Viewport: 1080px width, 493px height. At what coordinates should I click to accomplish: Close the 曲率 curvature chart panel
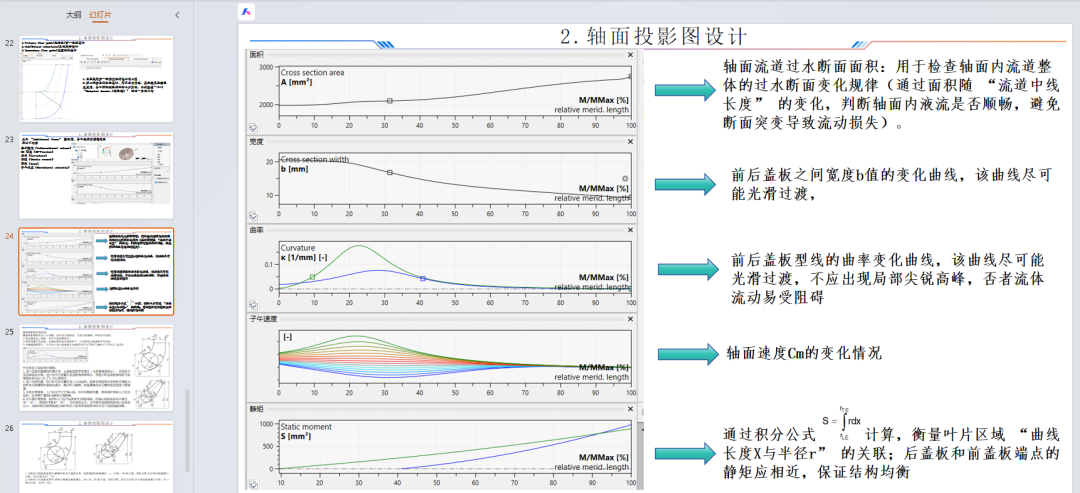[x=631, y=230]
